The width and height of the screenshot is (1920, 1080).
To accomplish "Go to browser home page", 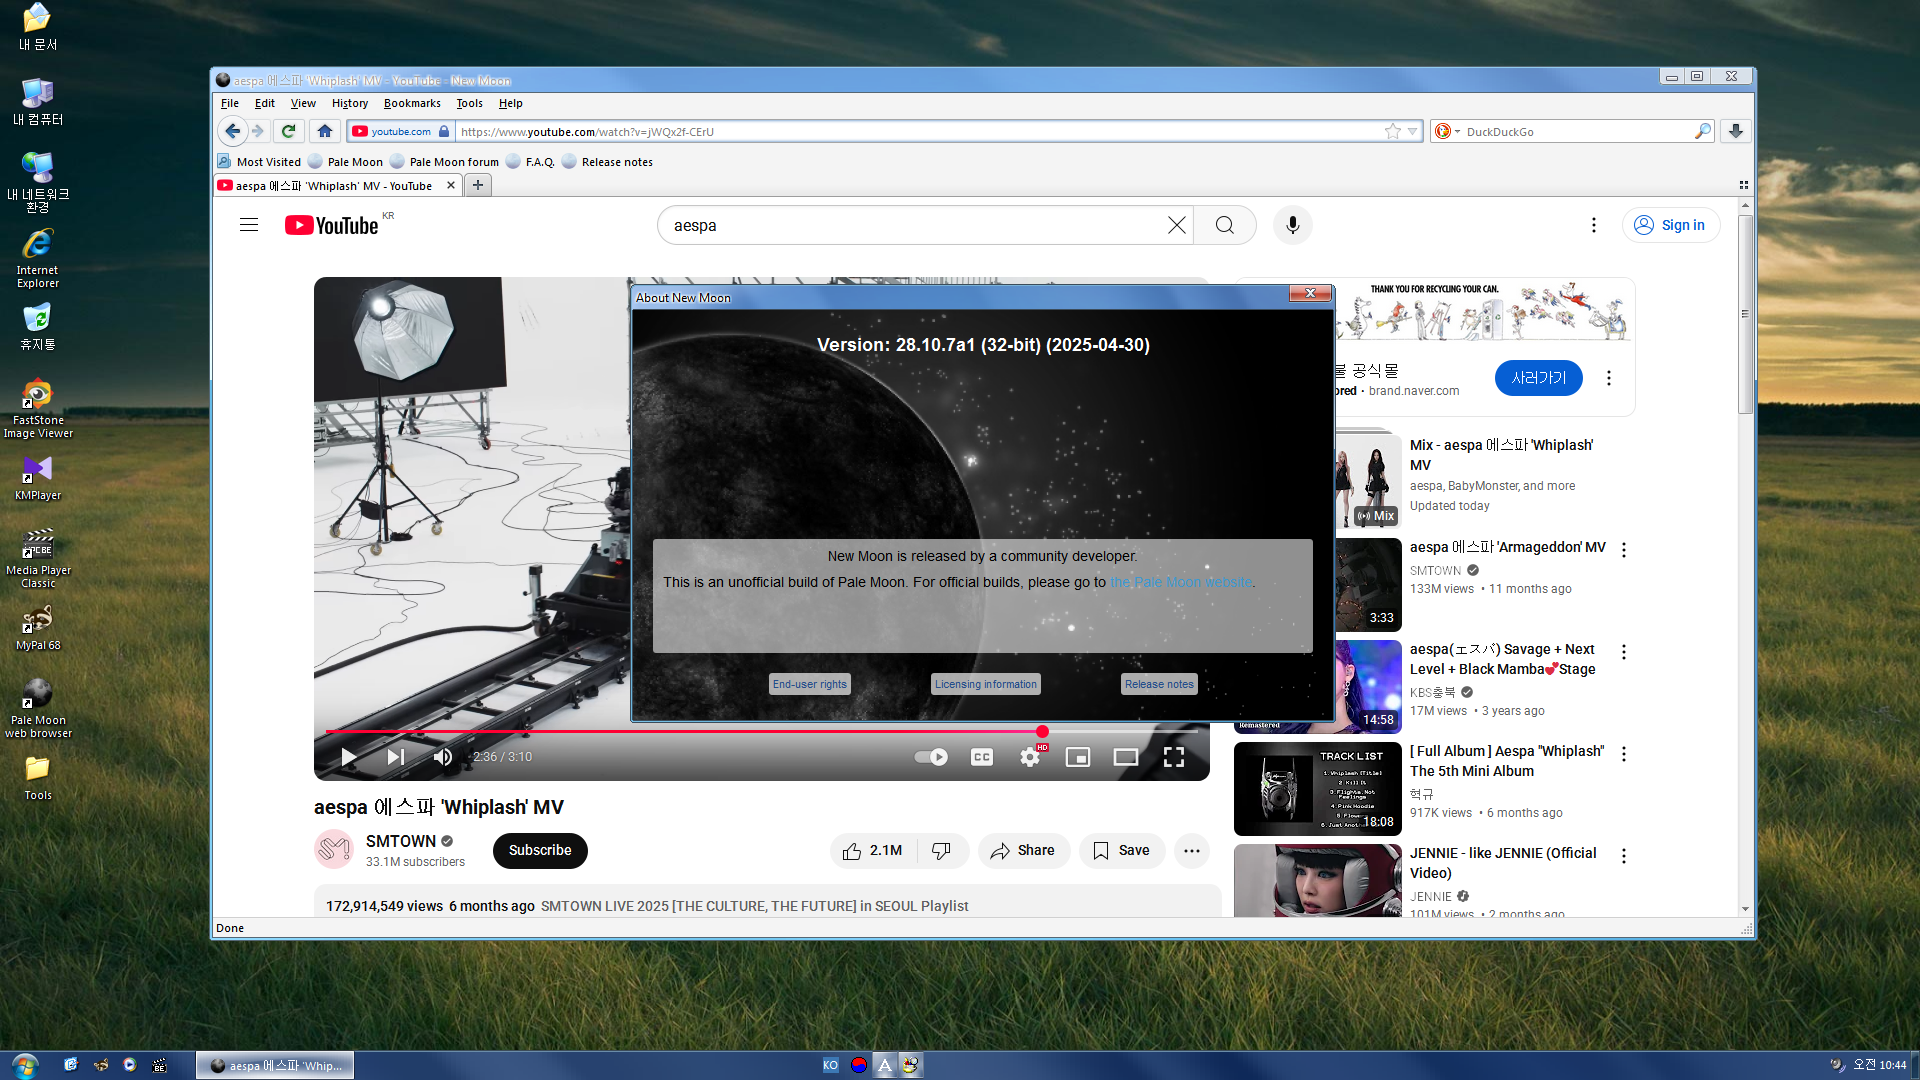I will (324, 131).
